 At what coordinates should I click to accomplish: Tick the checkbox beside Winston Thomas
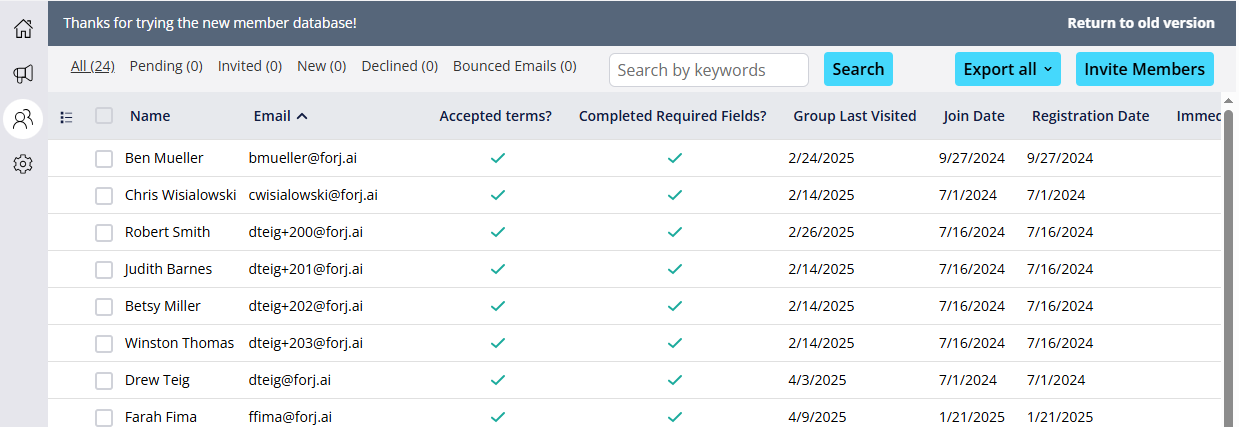click(x=104, y=343)
